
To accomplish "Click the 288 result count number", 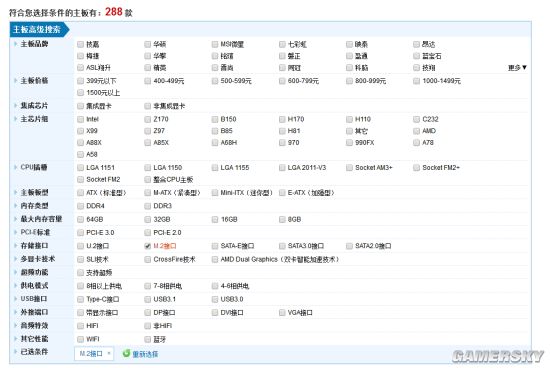I will pyautogui.click(x=114, y=12).
